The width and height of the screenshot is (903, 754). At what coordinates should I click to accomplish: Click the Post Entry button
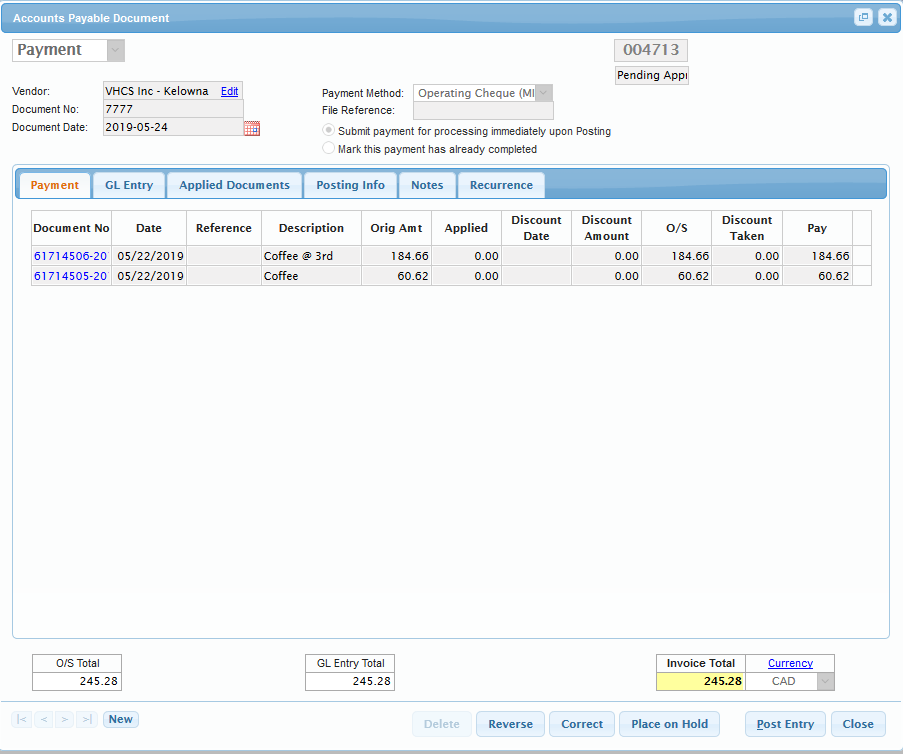point(785,724)
